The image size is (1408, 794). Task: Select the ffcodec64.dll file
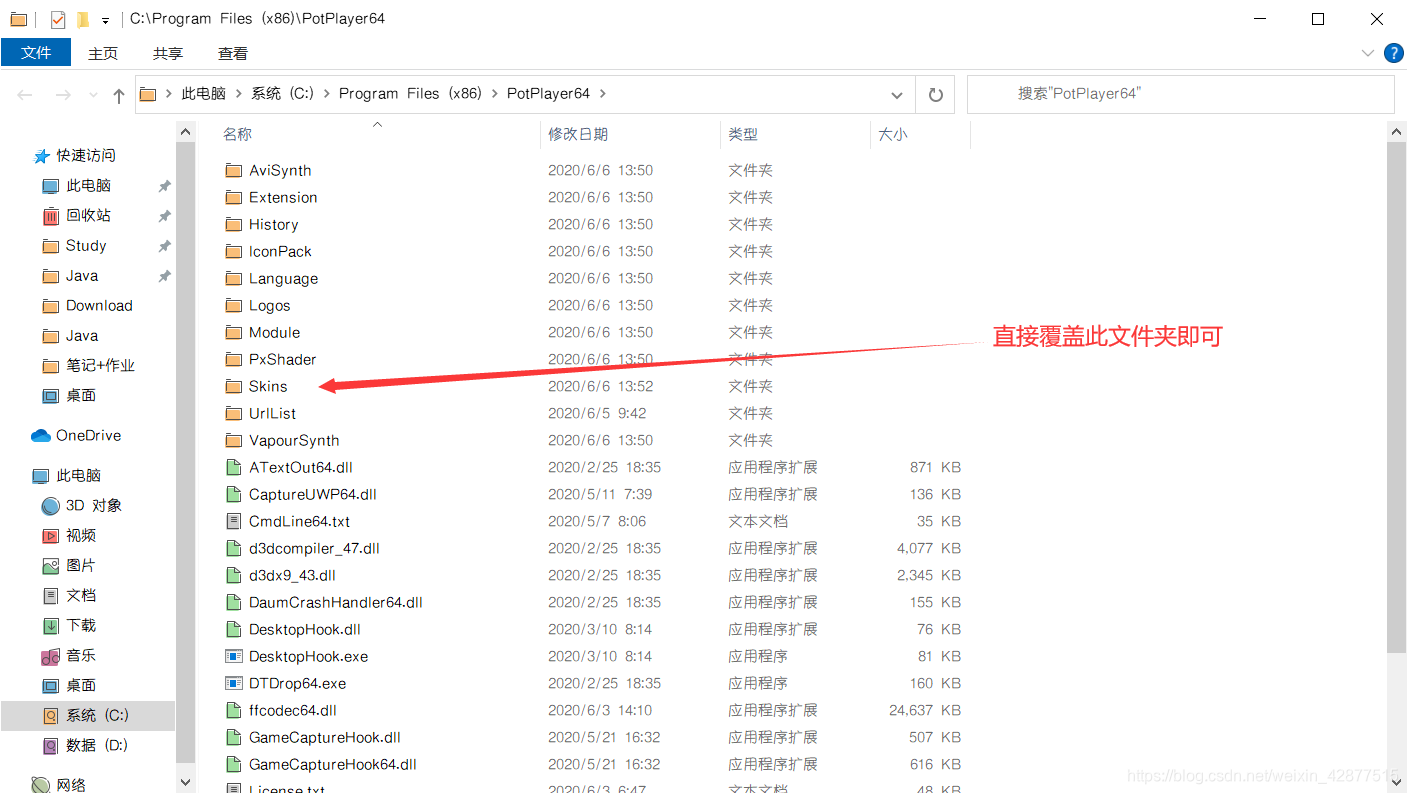(x=292, y=710)
